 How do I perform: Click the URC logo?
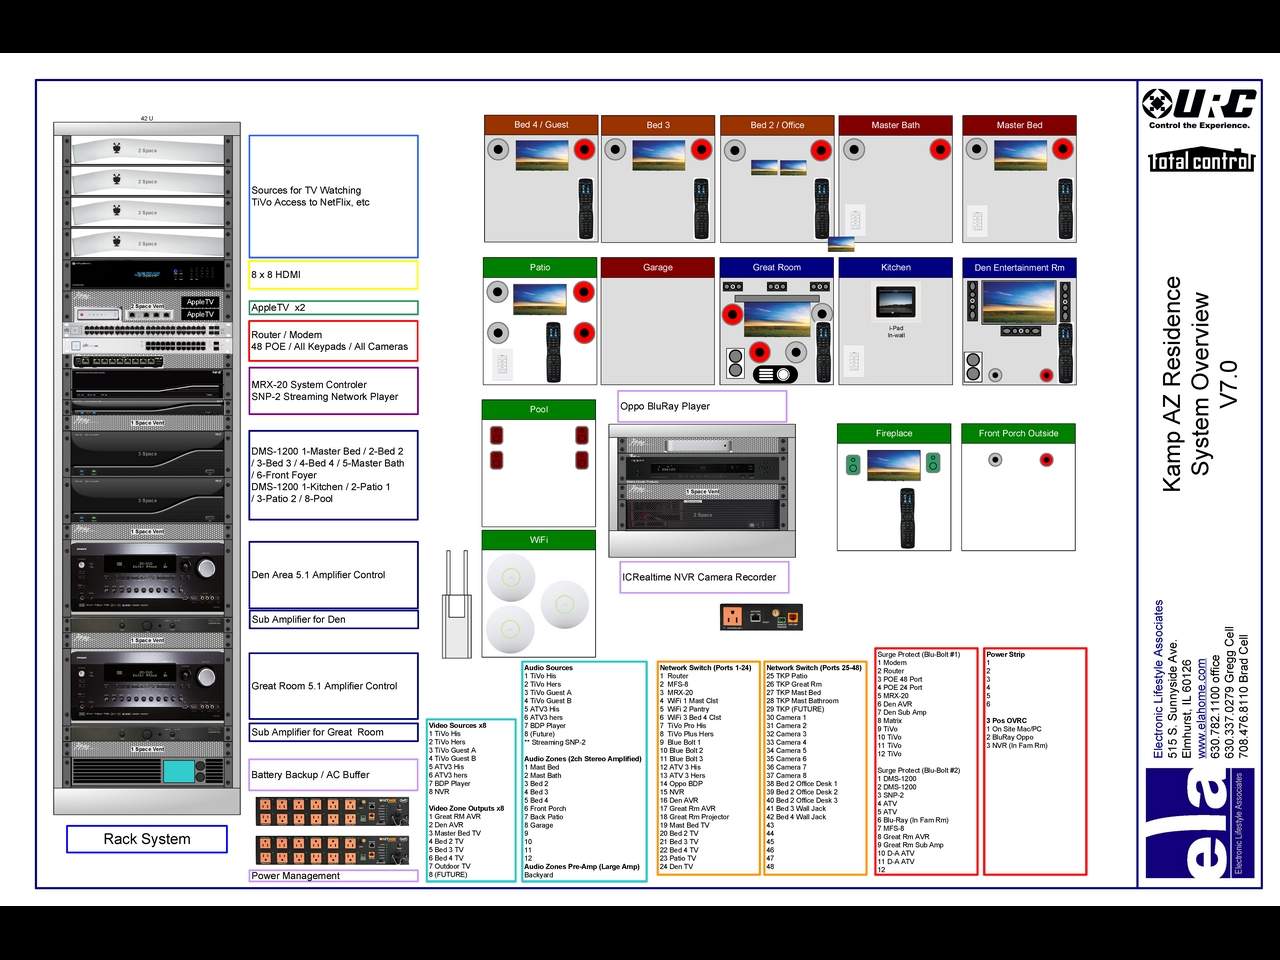(1199, 108)
